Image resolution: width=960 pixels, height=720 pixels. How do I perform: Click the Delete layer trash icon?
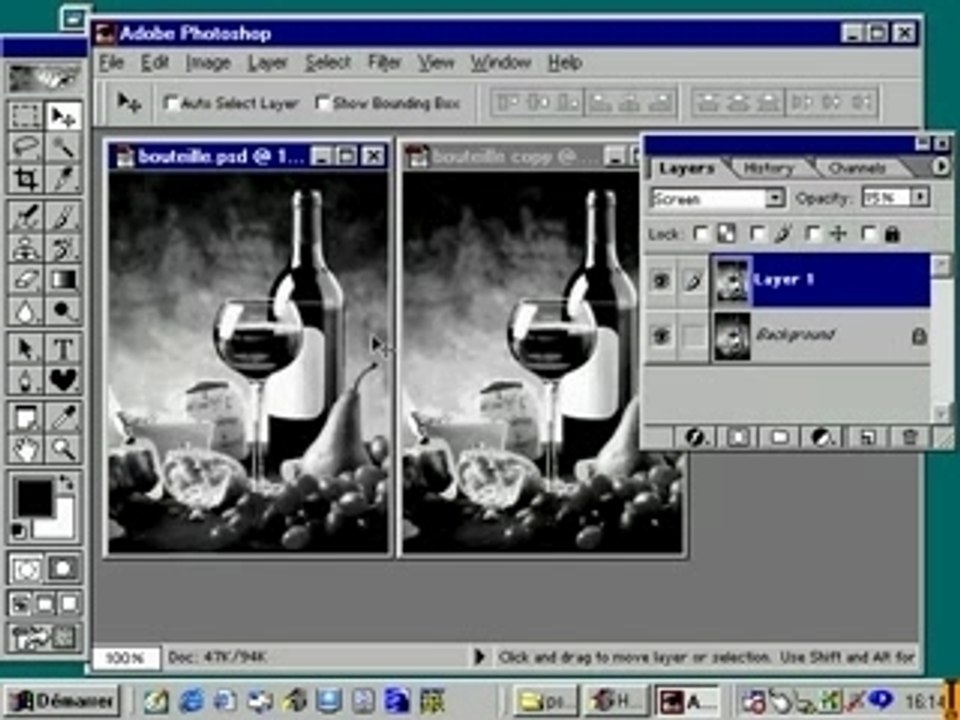click(x=910, y=437)
